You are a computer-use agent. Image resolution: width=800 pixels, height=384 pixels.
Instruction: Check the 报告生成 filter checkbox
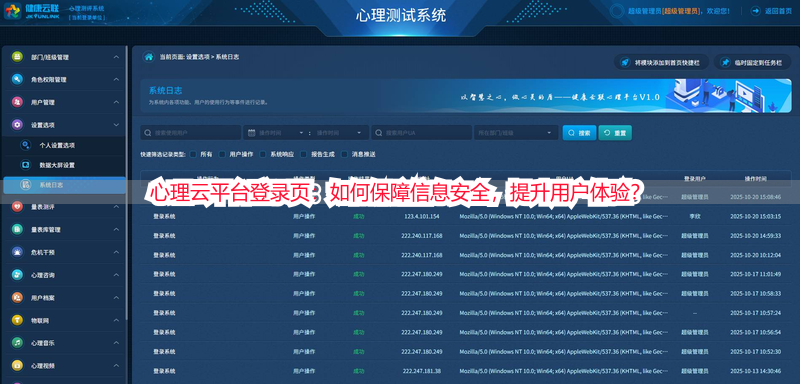[304, 154]
